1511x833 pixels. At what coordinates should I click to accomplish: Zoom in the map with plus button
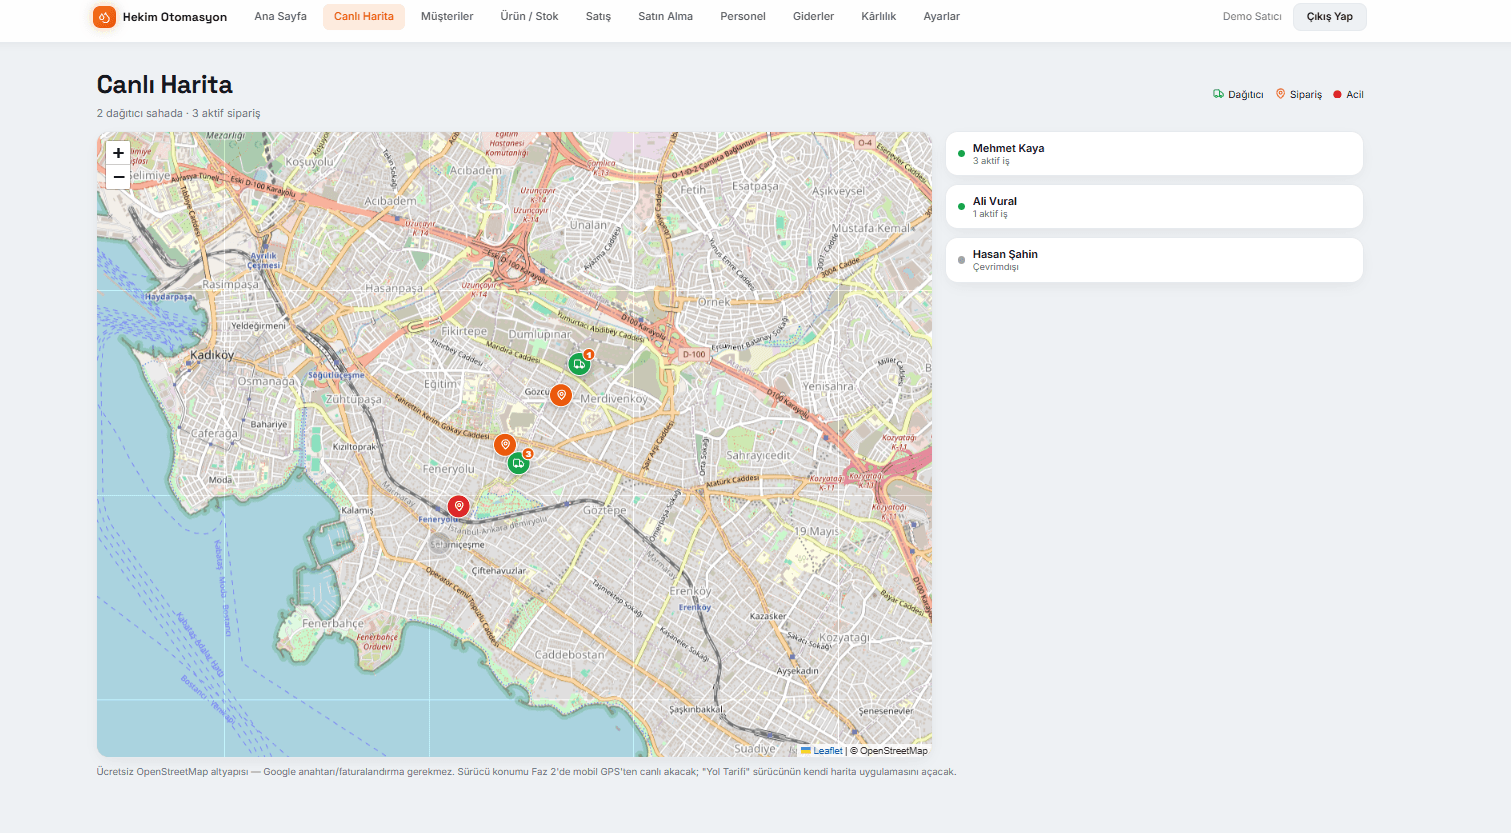(118, 153)
